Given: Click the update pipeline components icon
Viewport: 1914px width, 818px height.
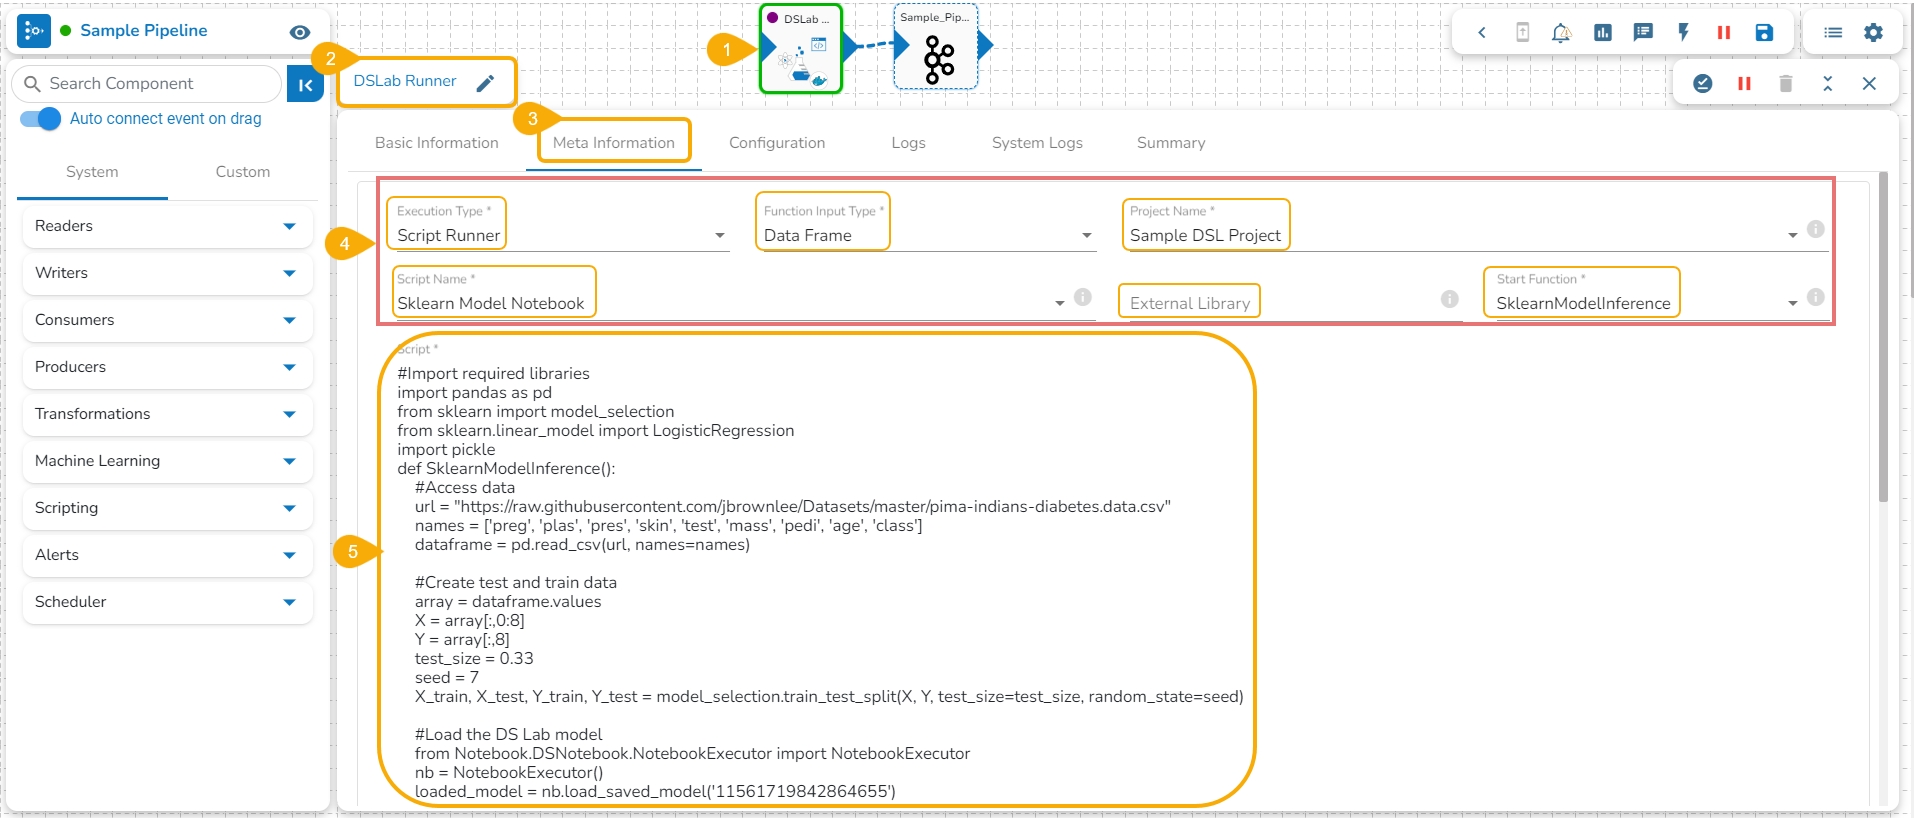Looking at the screenshot, I should pyautogui.click(x=1522, y=32).
